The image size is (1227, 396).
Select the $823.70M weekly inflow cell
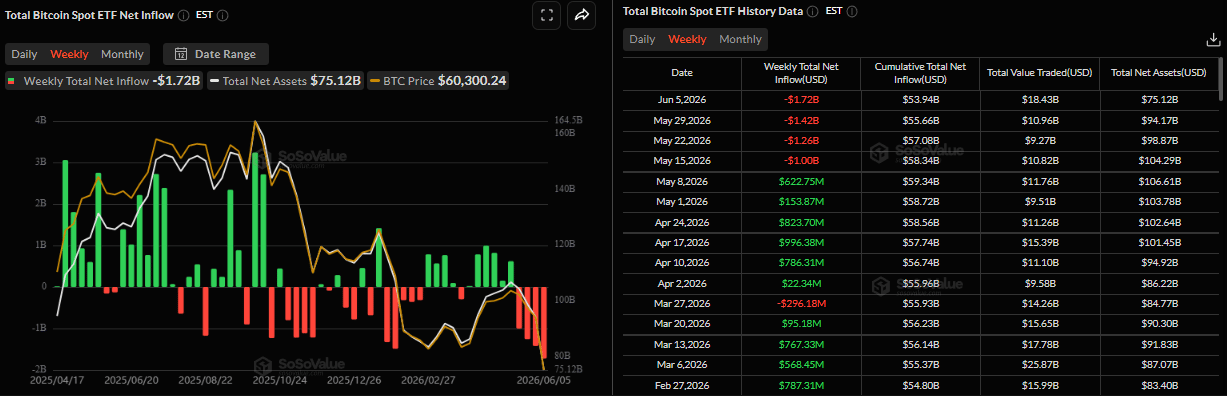click(800, 222)
